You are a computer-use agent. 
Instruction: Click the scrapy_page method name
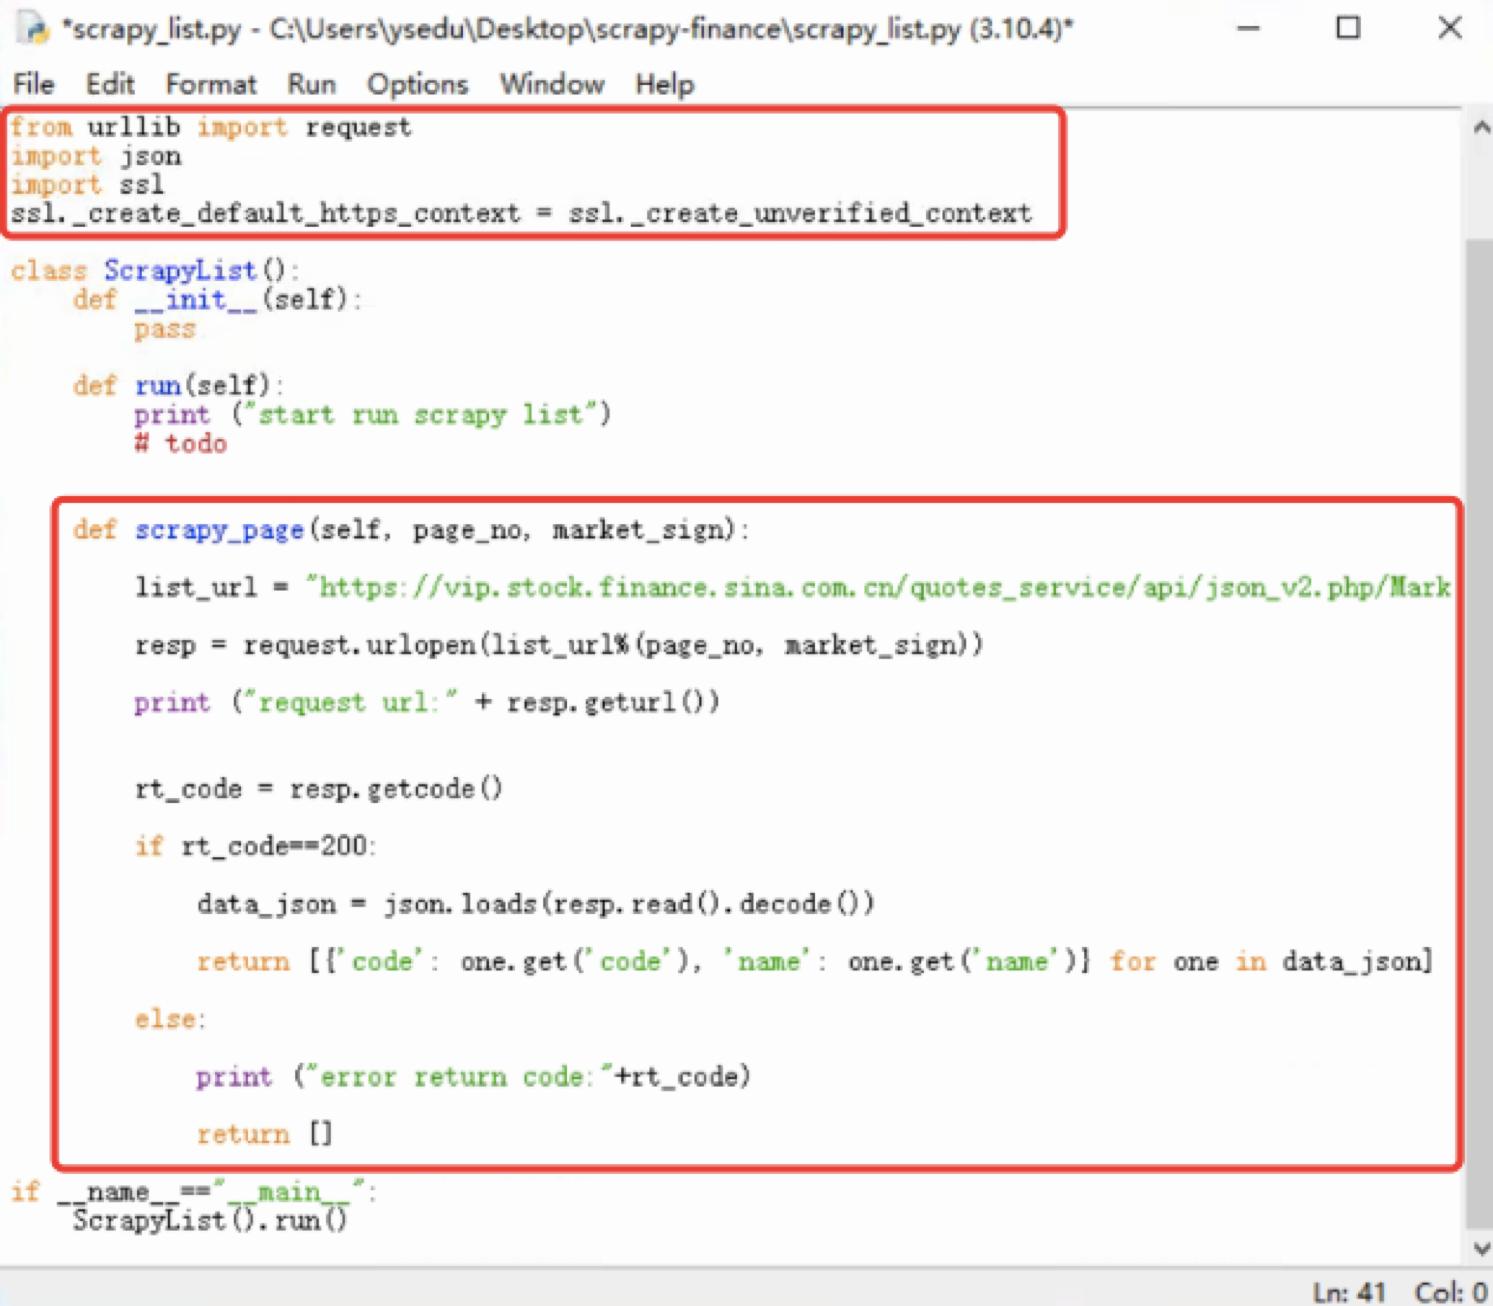(x=219, y=529)
